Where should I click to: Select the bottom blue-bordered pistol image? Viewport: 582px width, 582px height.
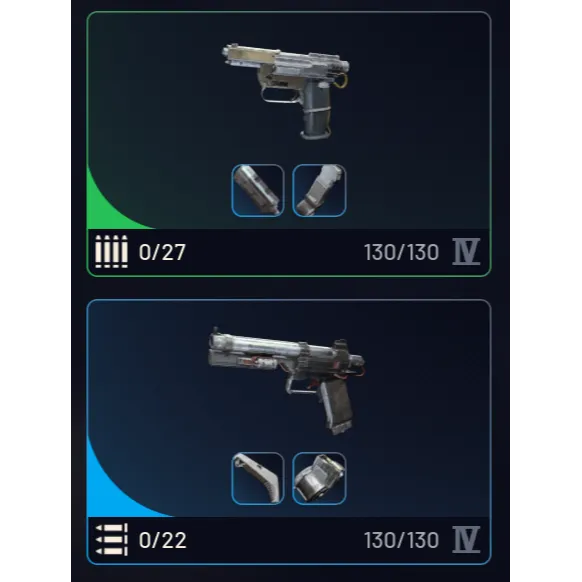[287, 381]
